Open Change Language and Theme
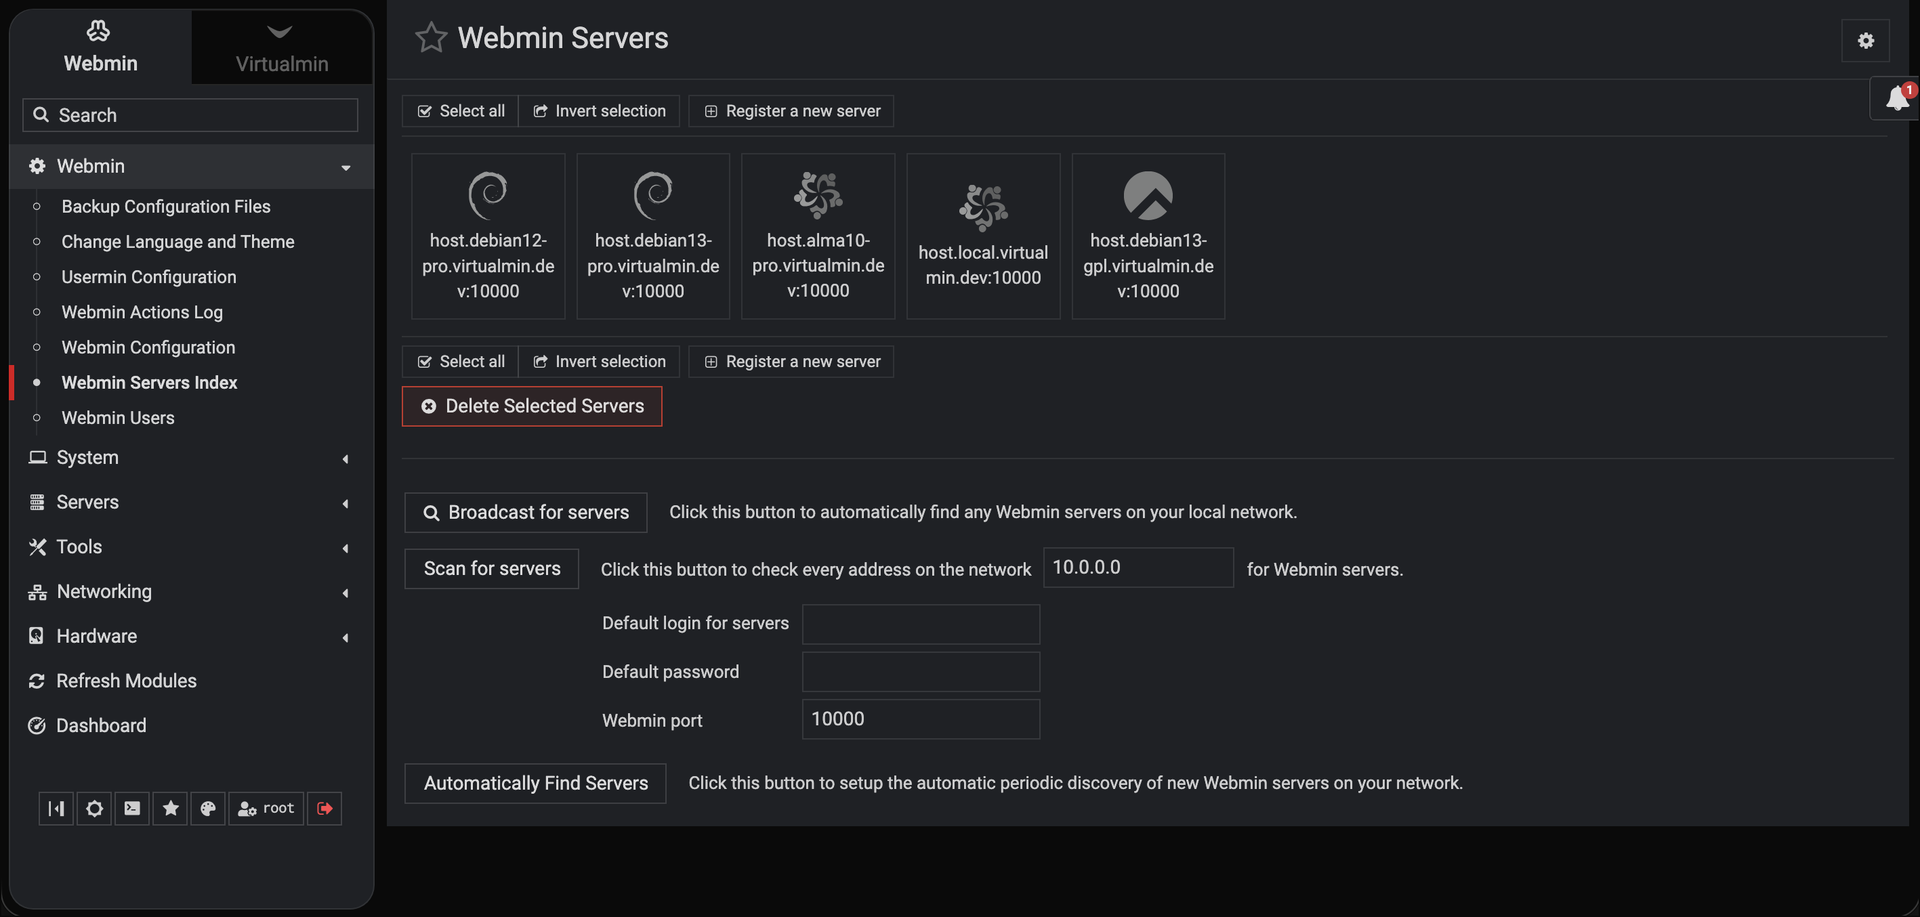 178,242
